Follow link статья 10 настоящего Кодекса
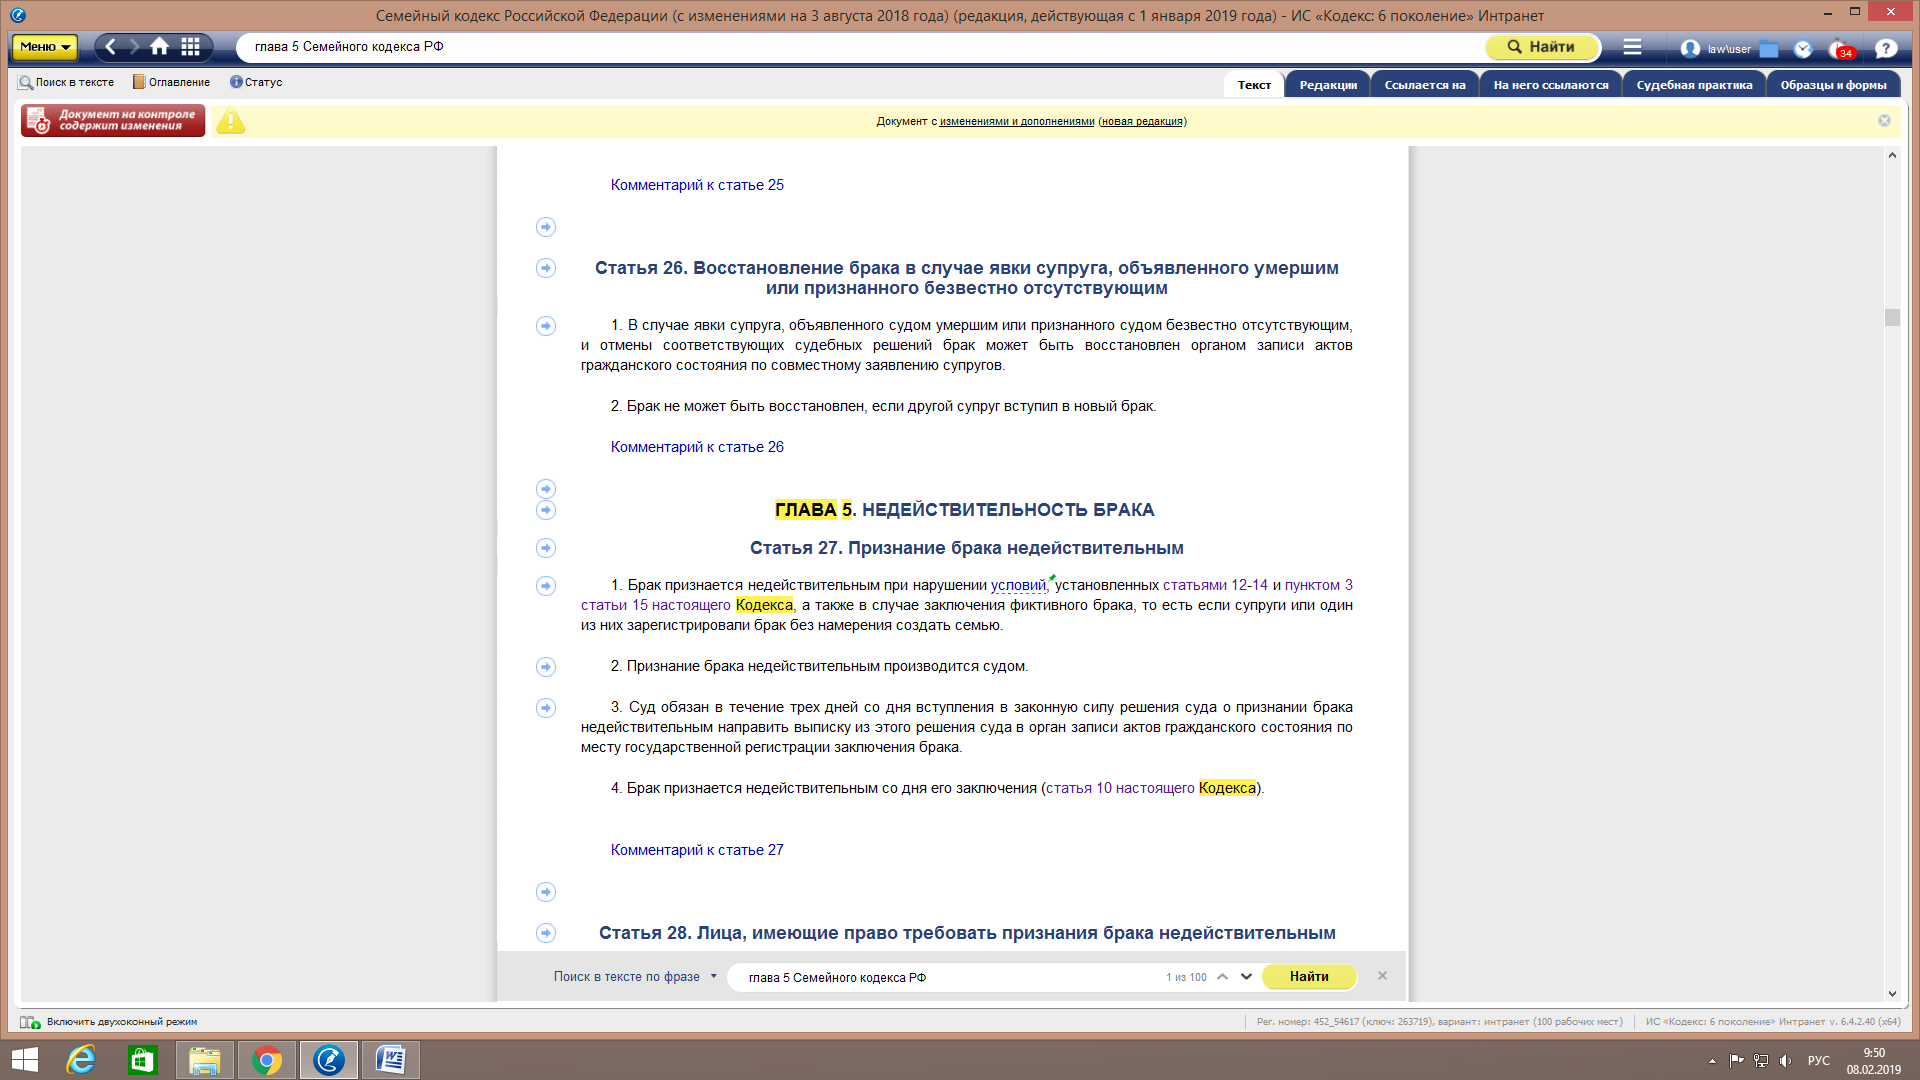 (1151, 788)
